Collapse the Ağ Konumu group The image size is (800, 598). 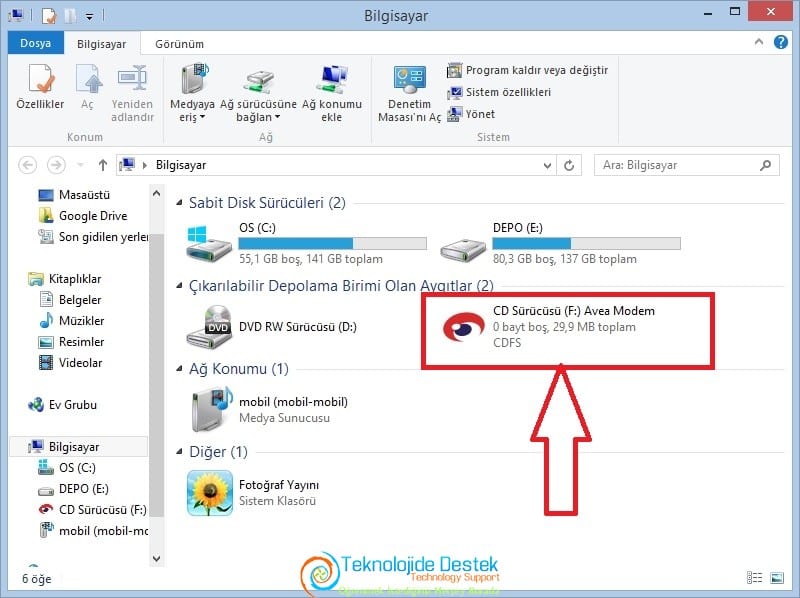(180, 368)
